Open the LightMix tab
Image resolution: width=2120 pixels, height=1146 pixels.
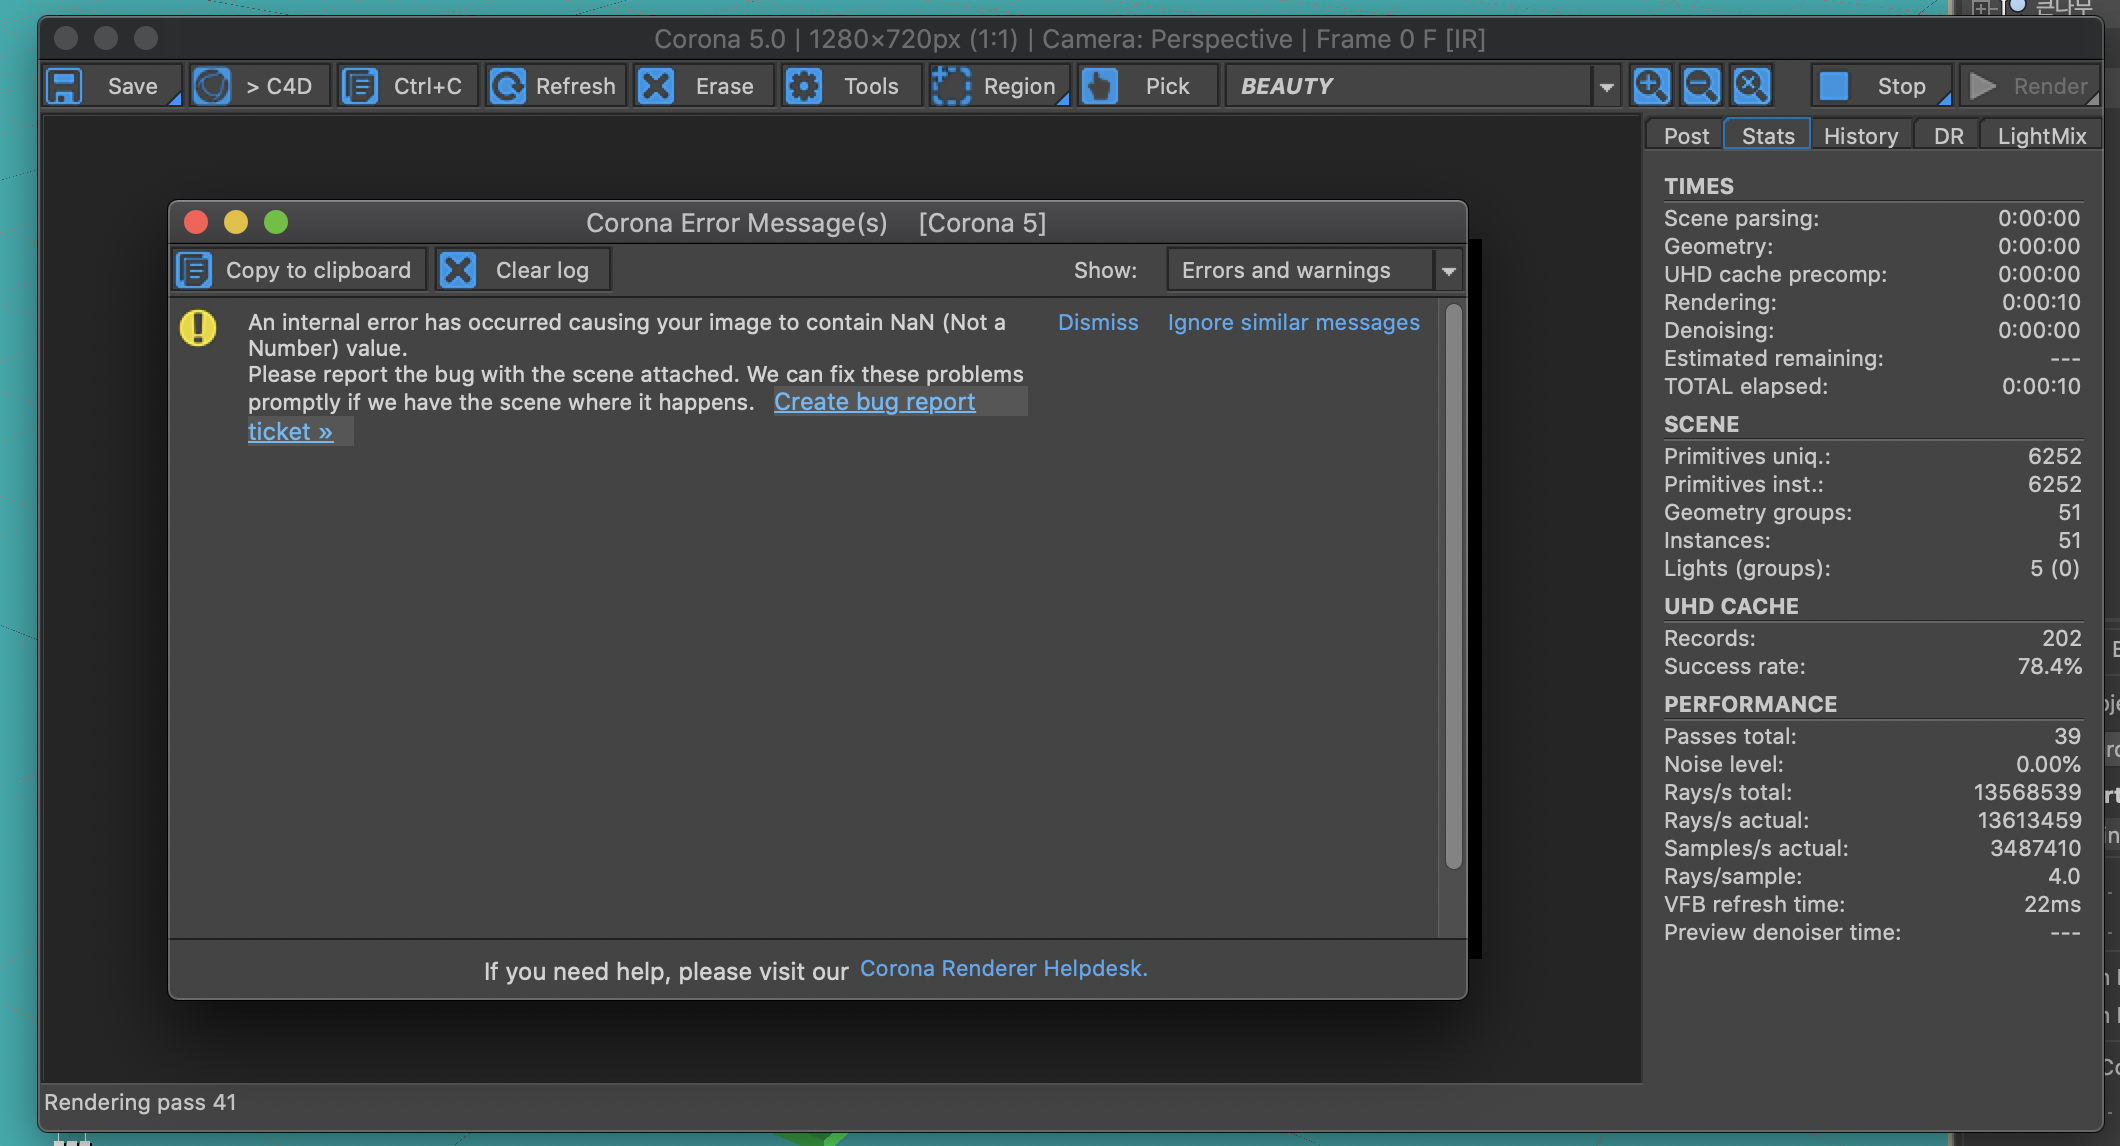[x=2042, y=136]
